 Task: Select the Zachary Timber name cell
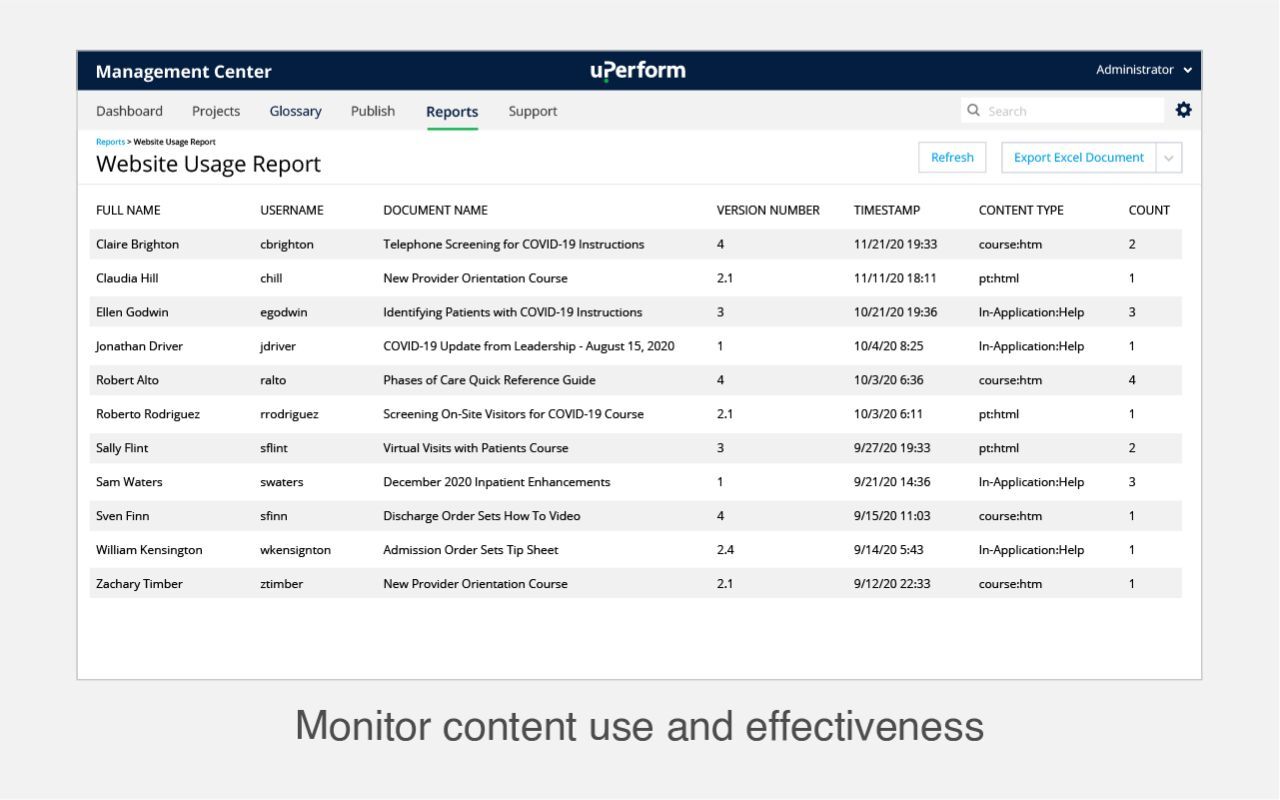tap(139, 584)
